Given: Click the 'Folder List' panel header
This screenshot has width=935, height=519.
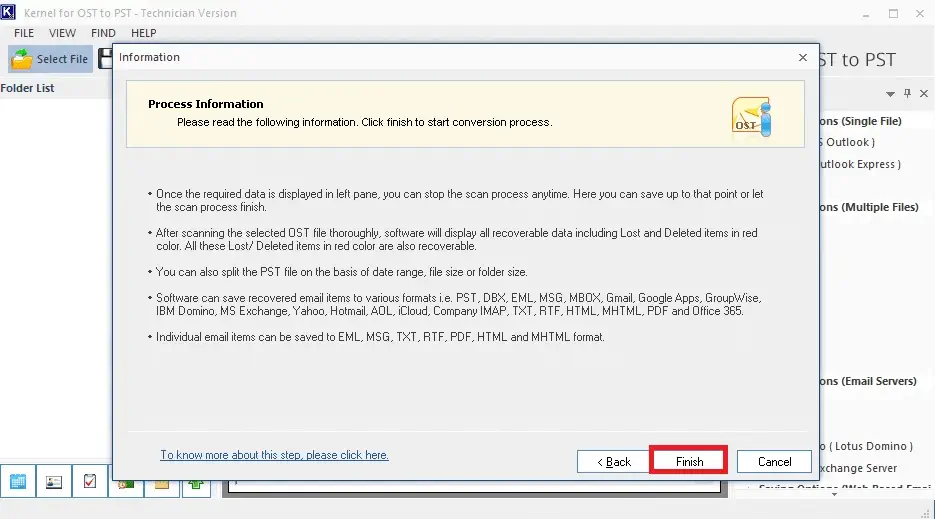Looking at the screenshot, I should click(27, 88).
